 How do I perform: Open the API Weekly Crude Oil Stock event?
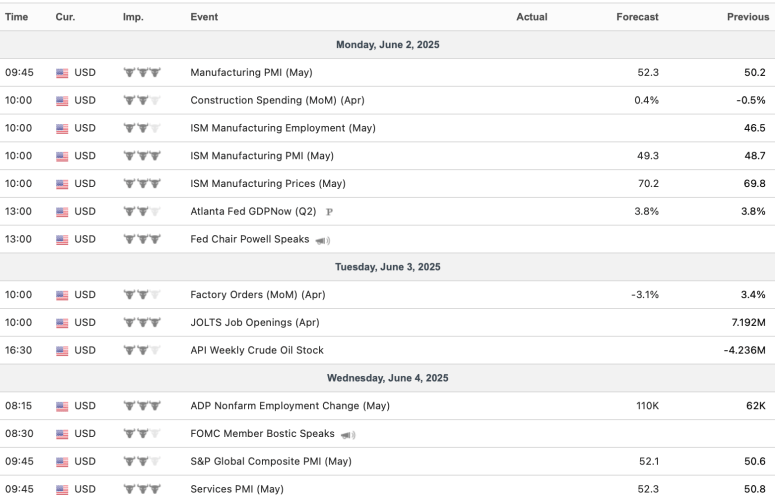click(257, 350)
